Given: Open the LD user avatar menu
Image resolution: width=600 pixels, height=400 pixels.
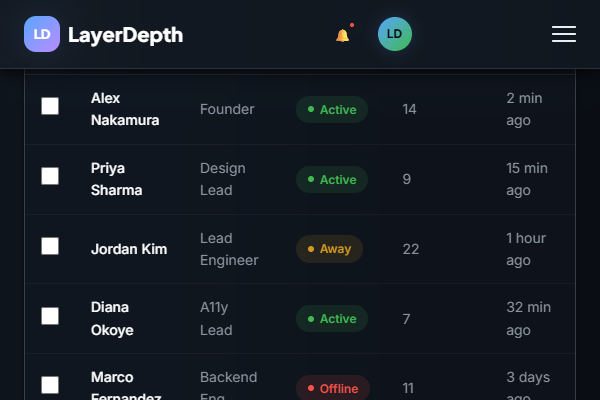Looking at the screenshot, I should pyautogui.click(x=394, y=34).
